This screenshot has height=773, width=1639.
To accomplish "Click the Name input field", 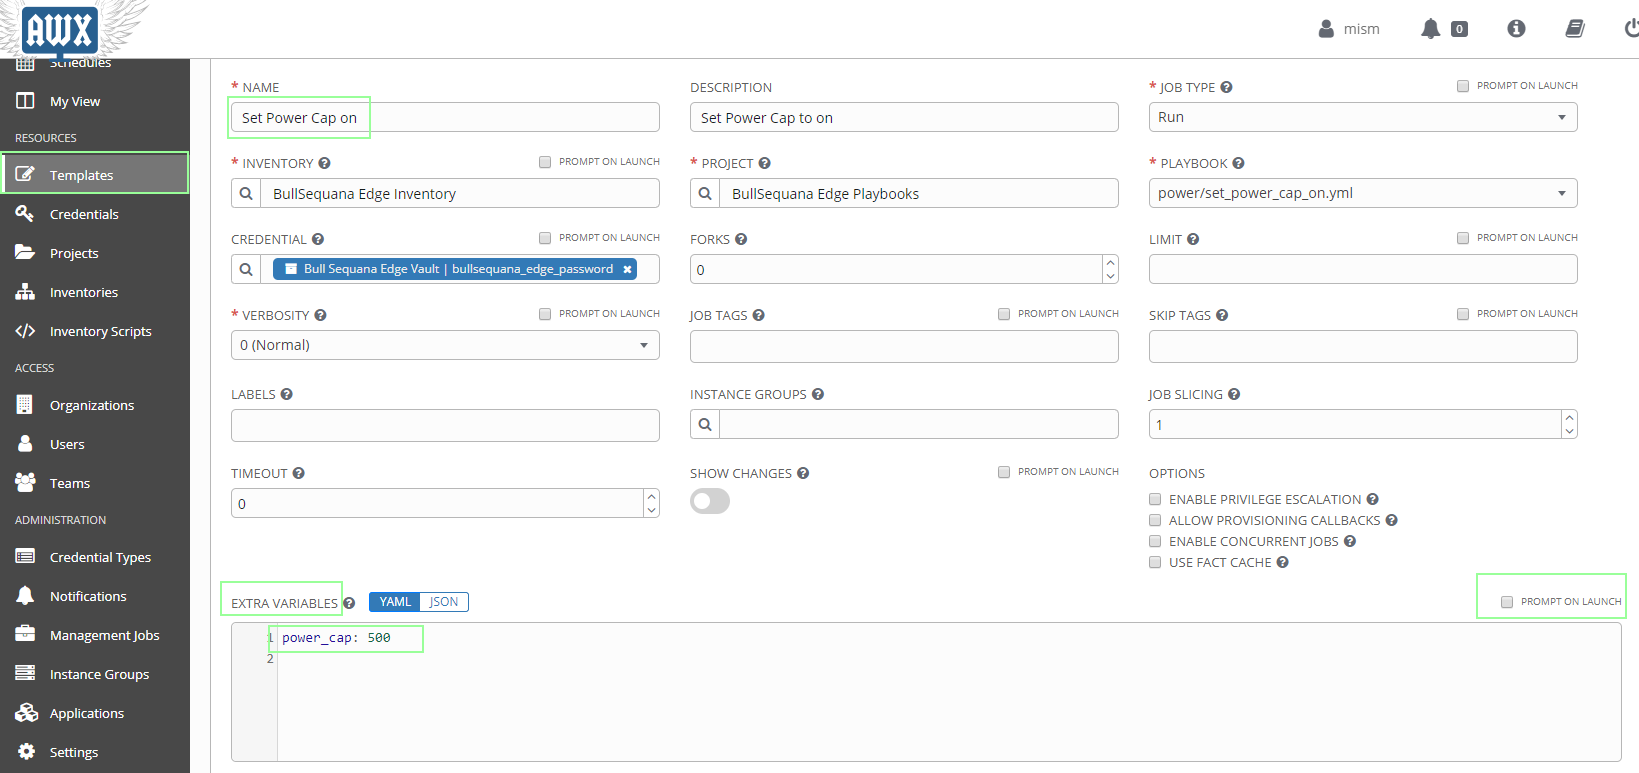I will (x=445, y=117).
